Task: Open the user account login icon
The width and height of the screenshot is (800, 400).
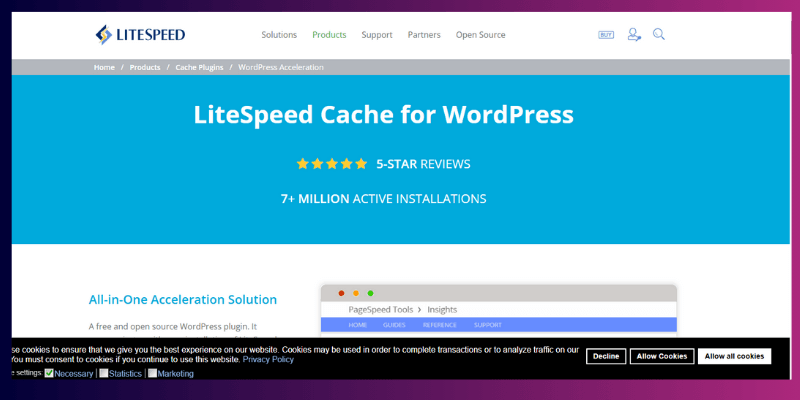Action: click(x=634, y=35)
